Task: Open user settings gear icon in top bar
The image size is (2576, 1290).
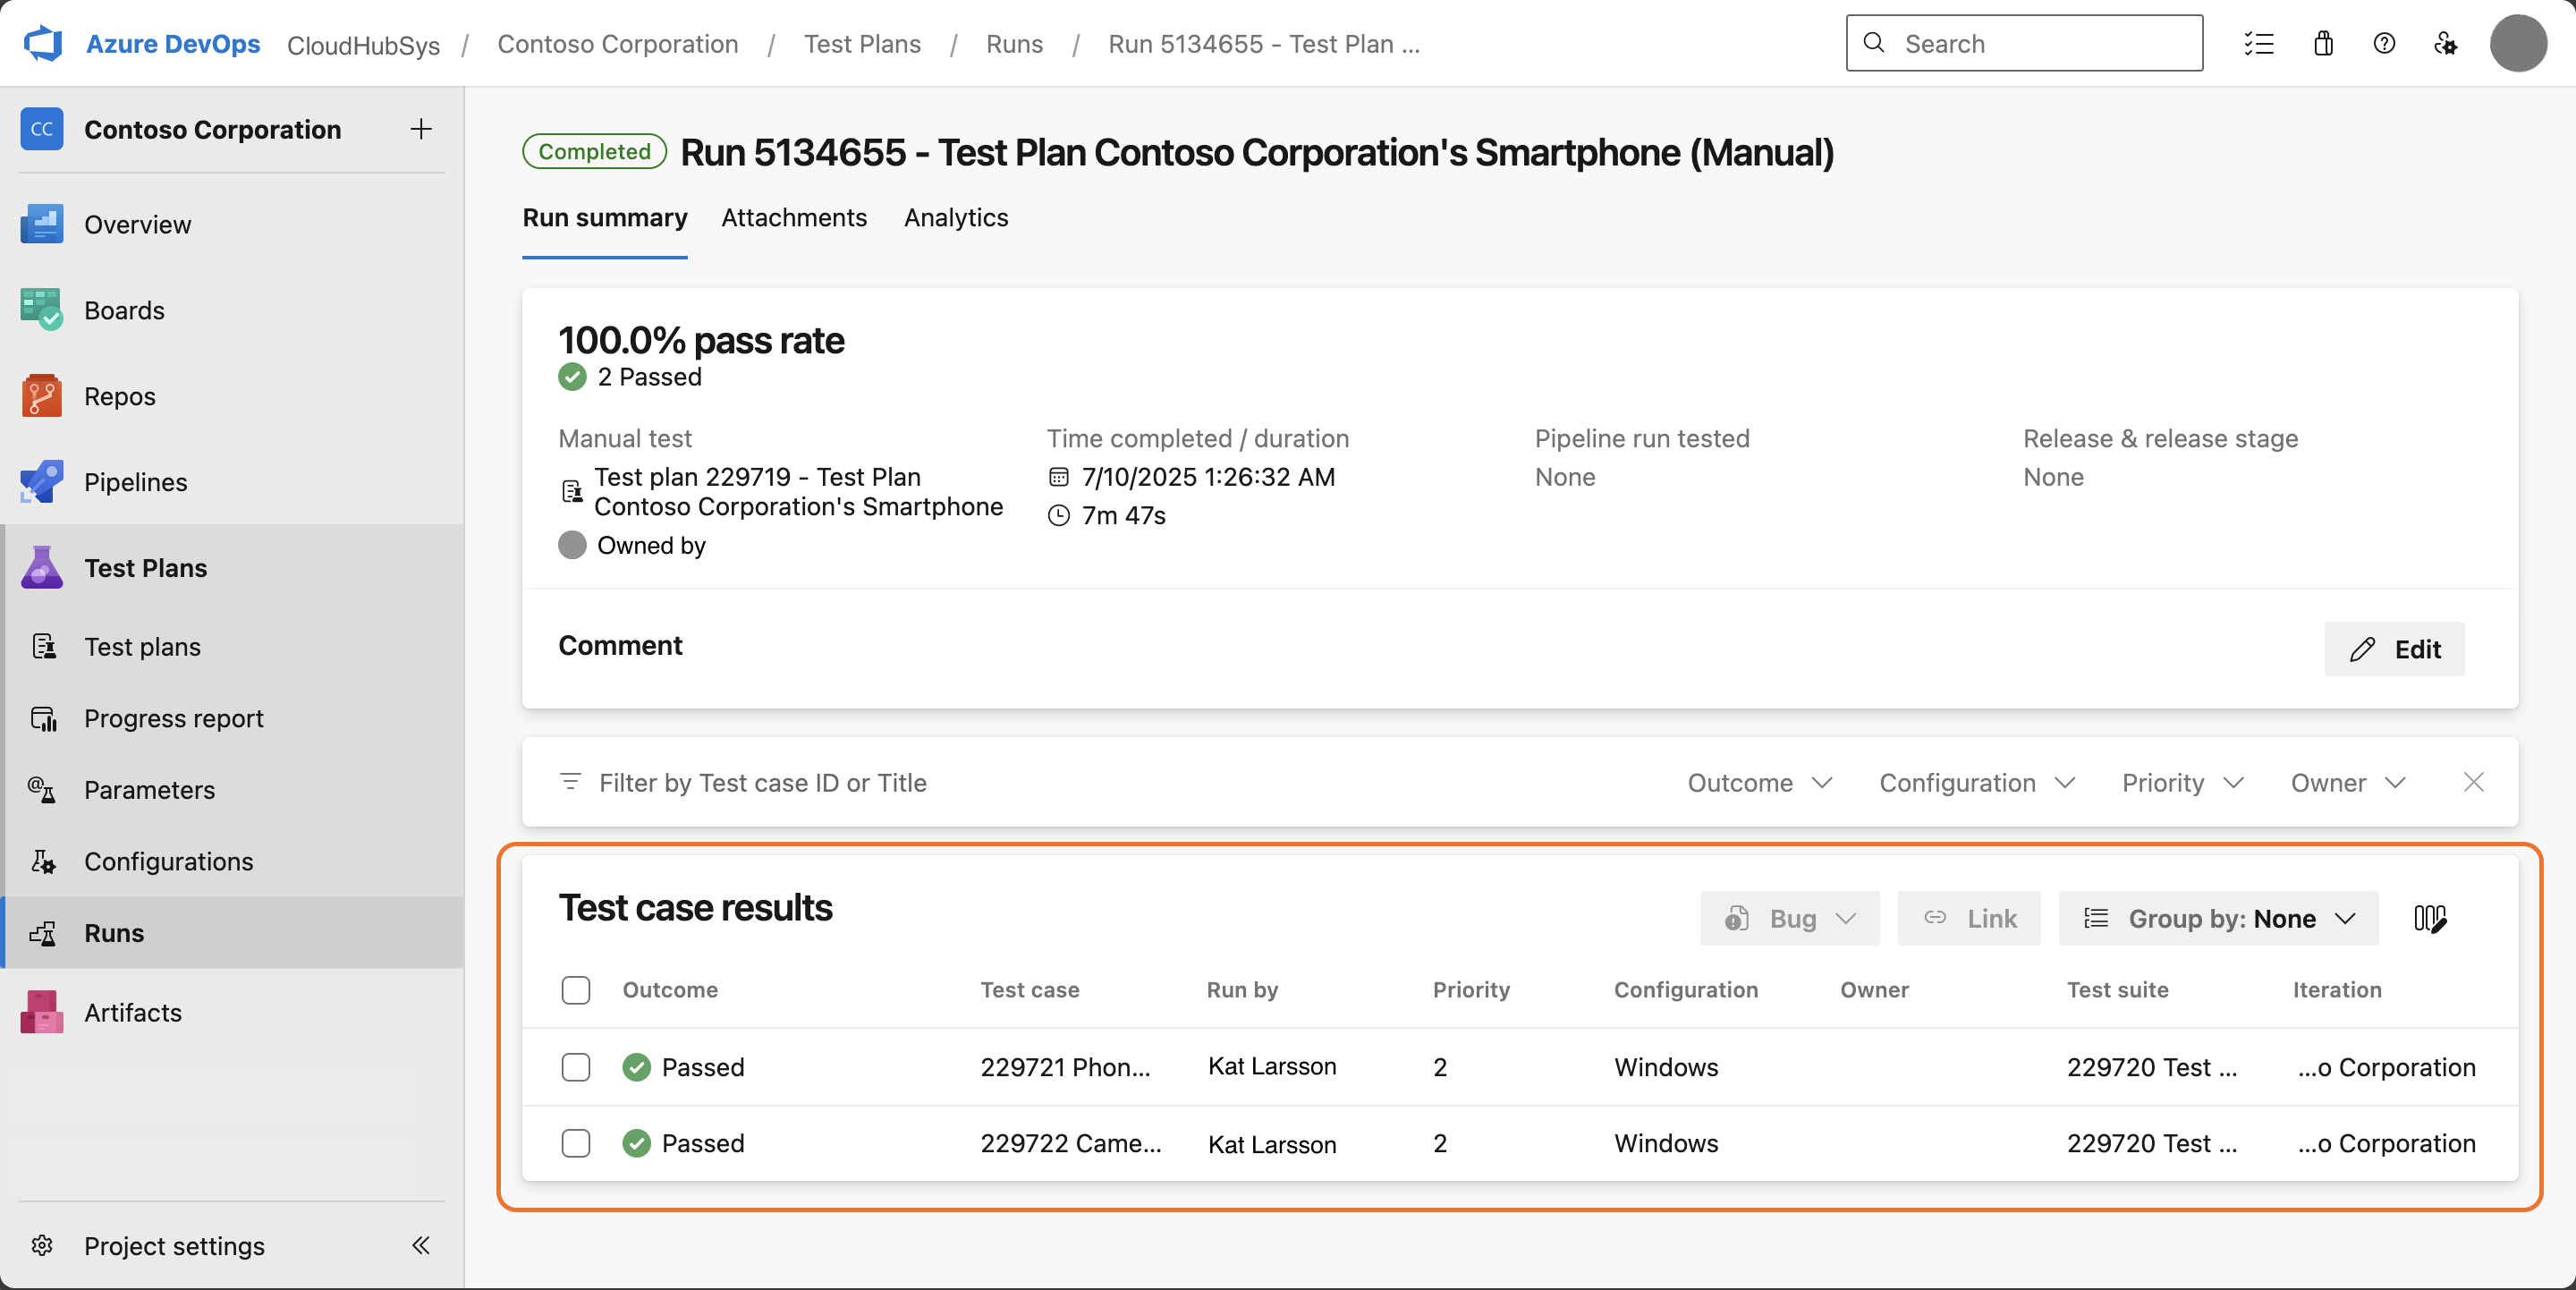Action: 2447,43
